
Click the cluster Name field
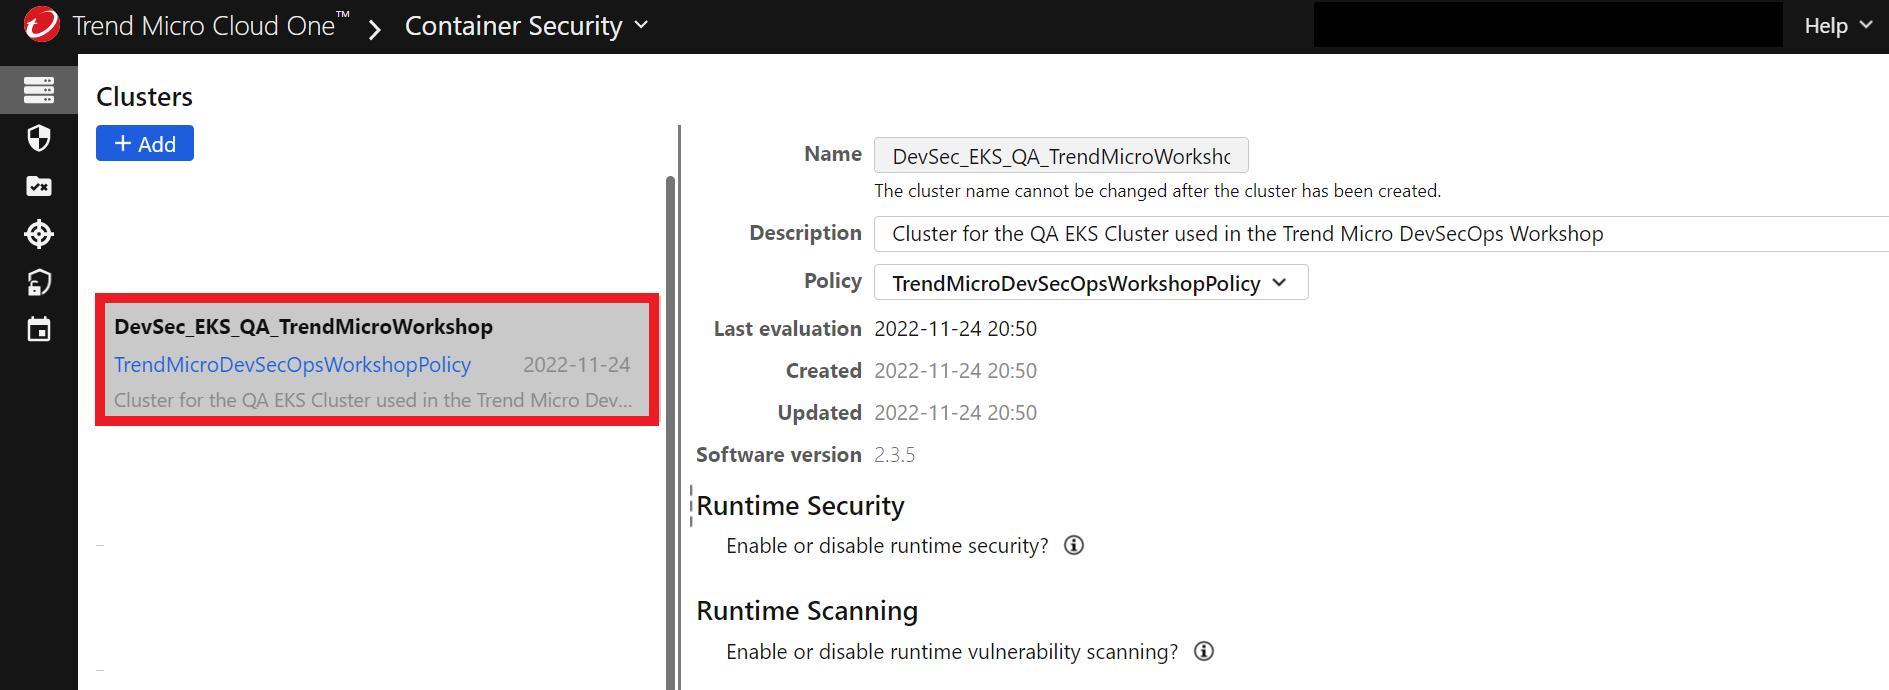click(1061, 156)
